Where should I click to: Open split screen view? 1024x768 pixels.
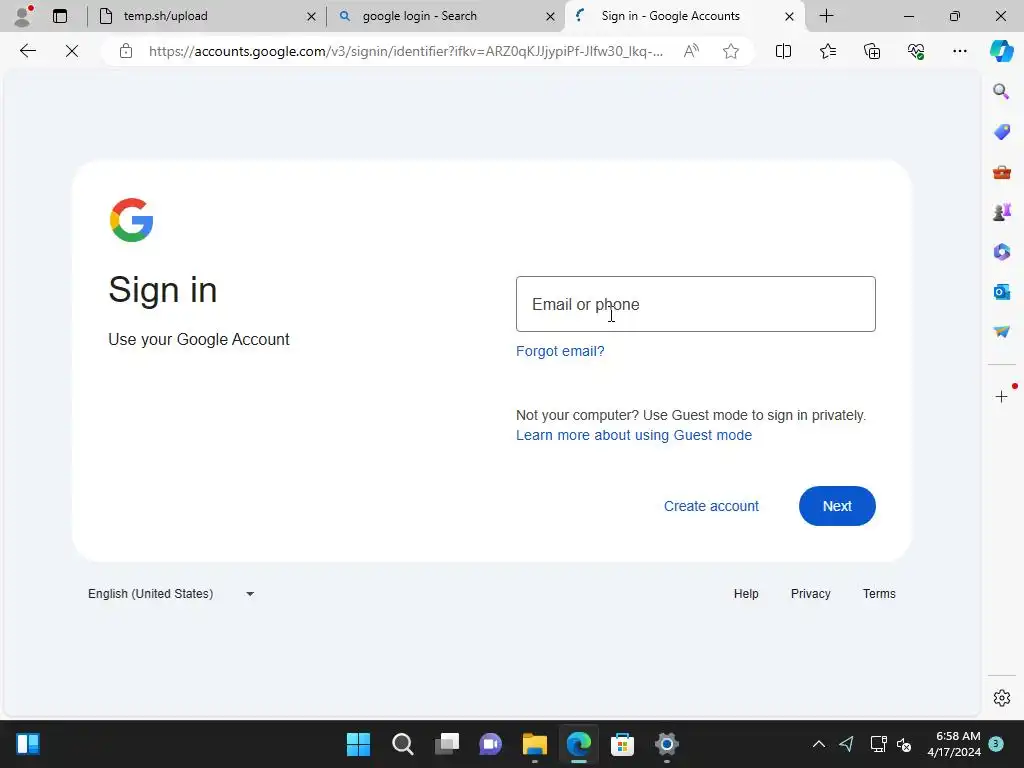tap(783, 51)
